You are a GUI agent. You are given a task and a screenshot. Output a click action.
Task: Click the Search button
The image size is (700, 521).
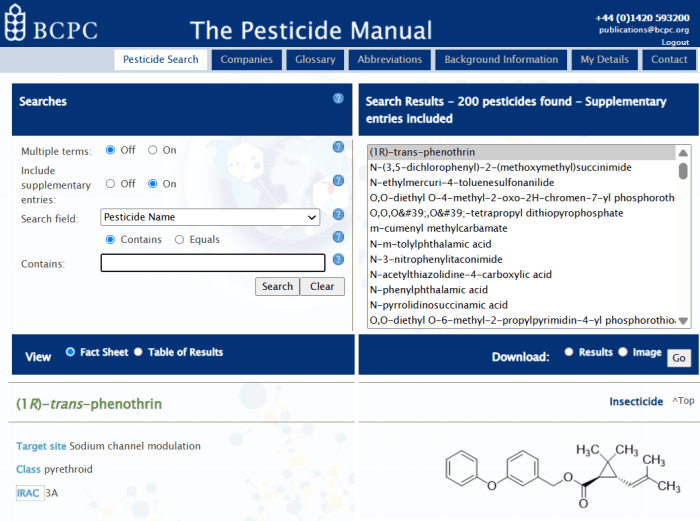pyautogui.click(x=277, y=287)
